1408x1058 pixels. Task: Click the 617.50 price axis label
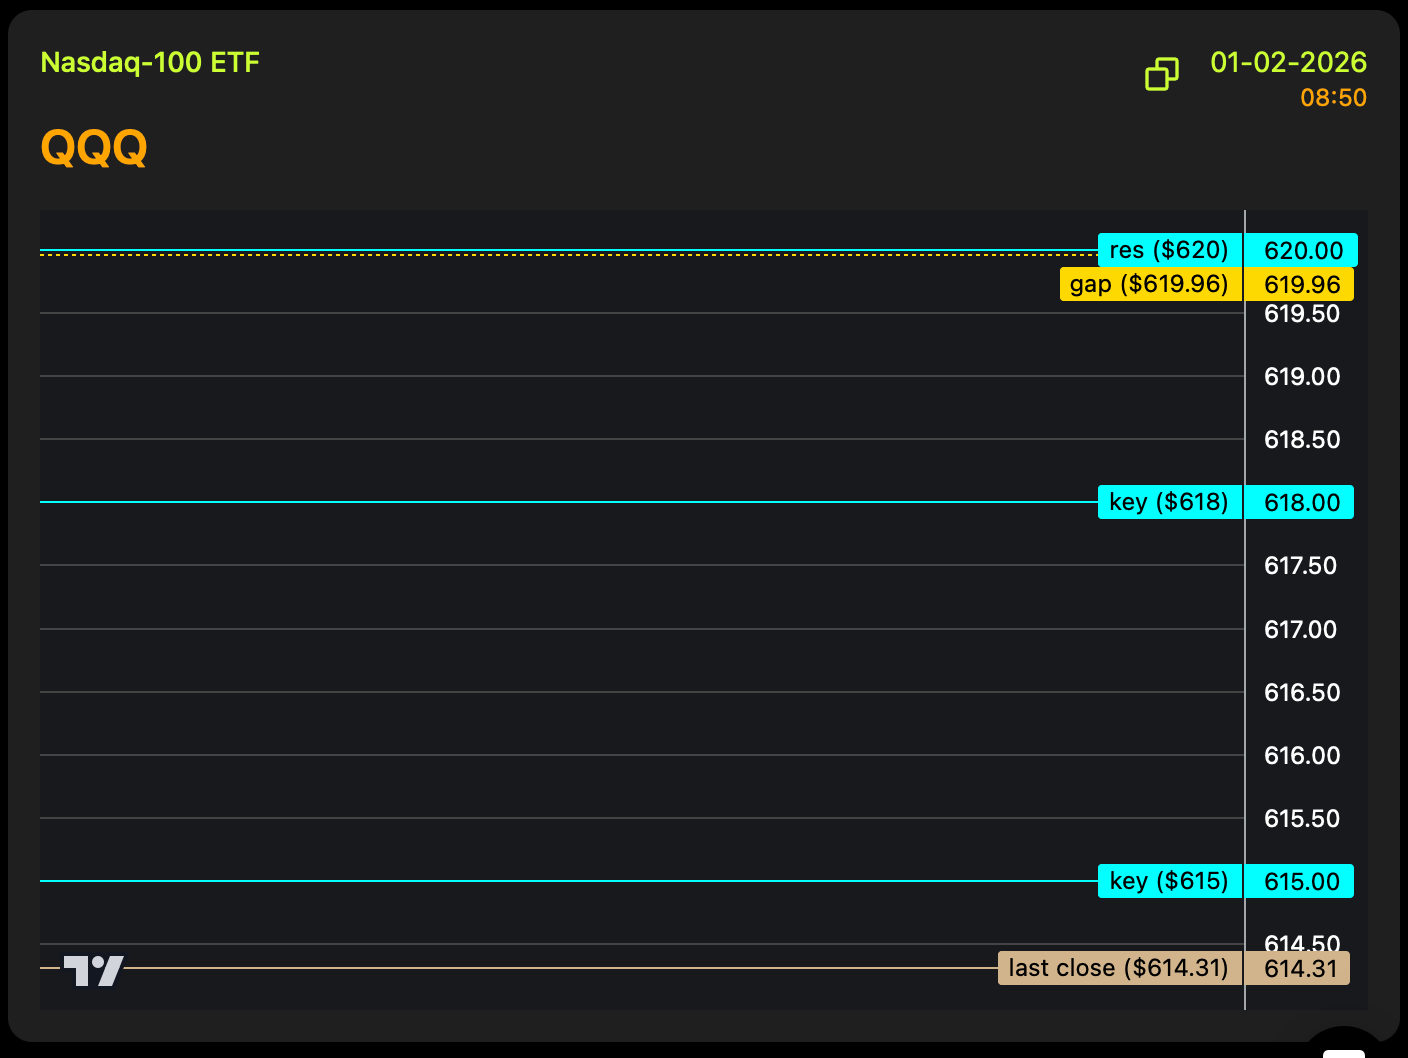[x=1300, y=566]
